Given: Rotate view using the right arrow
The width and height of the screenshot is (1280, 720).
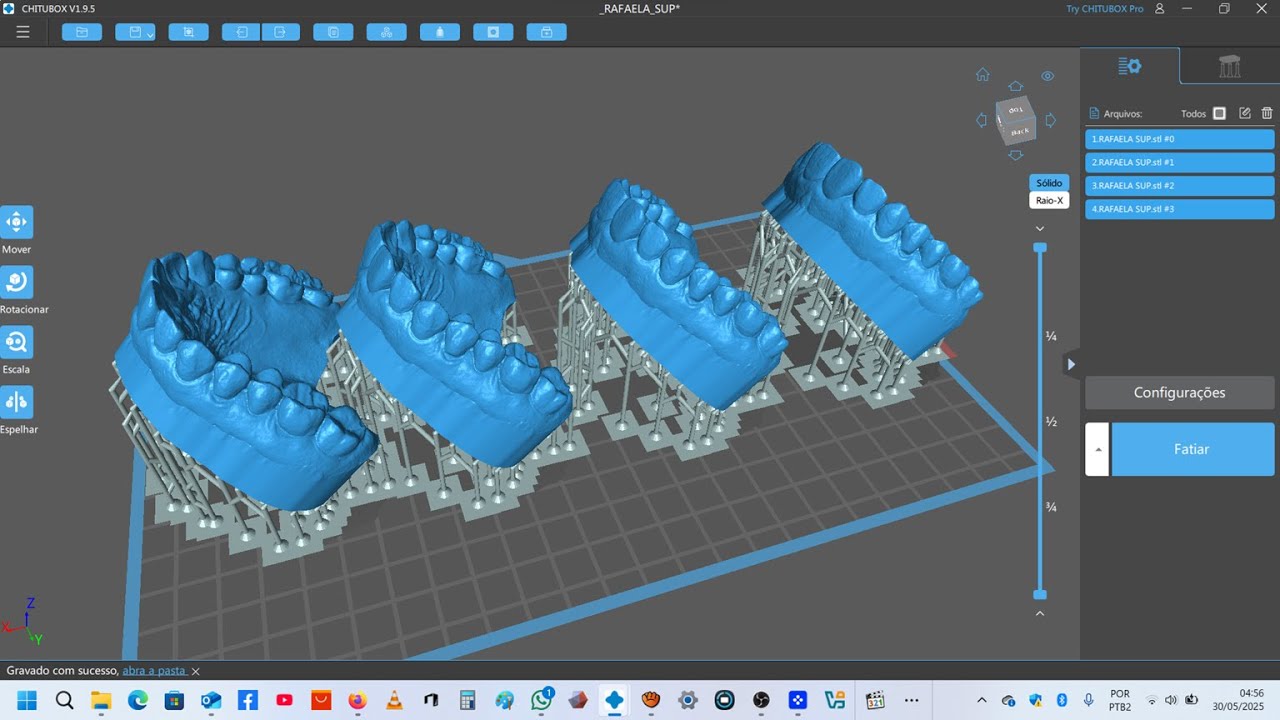Looking at the screenshot, I should click(x=1051, y=120).
